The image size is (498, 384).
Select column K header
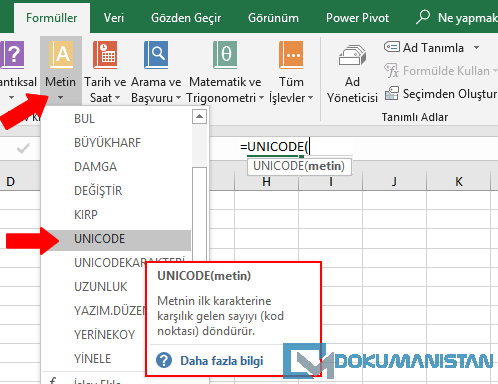459,182
